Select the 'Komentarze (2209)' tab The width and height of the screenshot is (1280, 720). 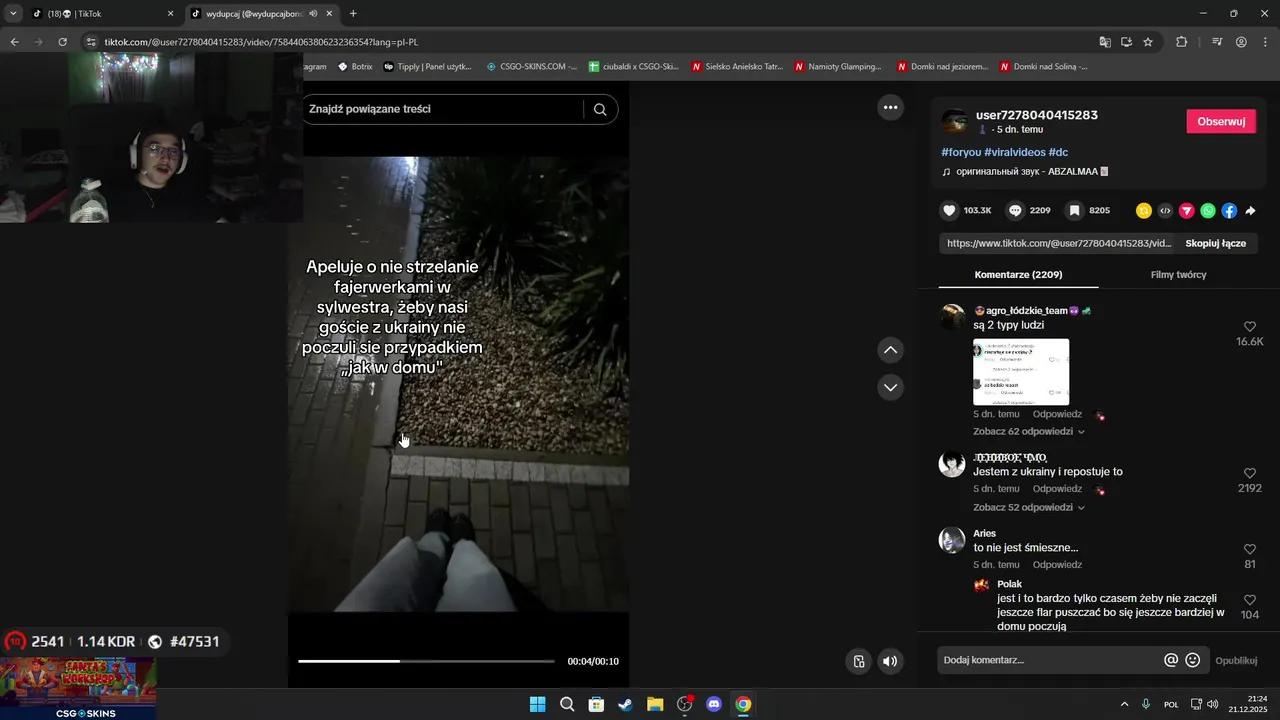pyautogui.click(x=1018, y=275)
